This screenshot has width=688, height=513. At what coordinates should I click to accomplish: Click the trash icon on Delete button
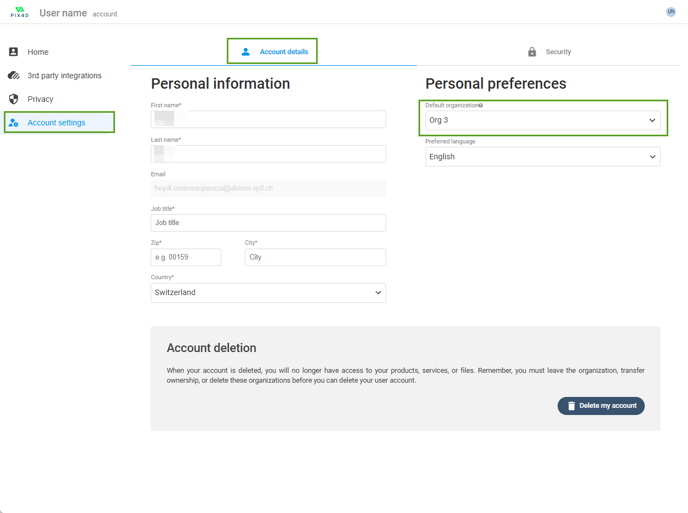(571, 406)
